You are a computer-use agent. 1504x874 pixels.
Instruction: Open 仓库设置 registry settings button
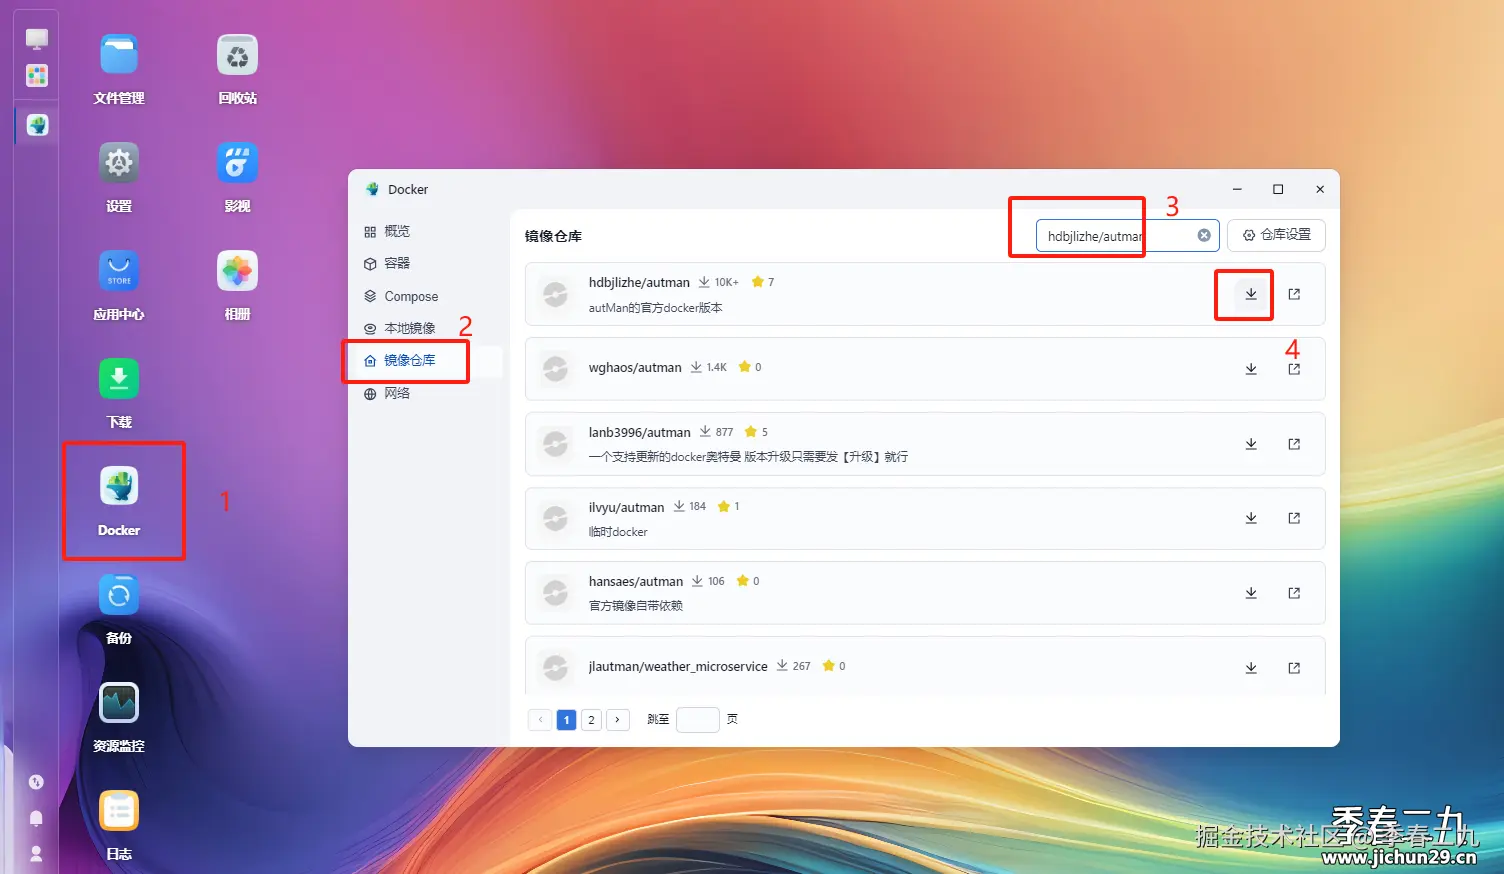1276,235
